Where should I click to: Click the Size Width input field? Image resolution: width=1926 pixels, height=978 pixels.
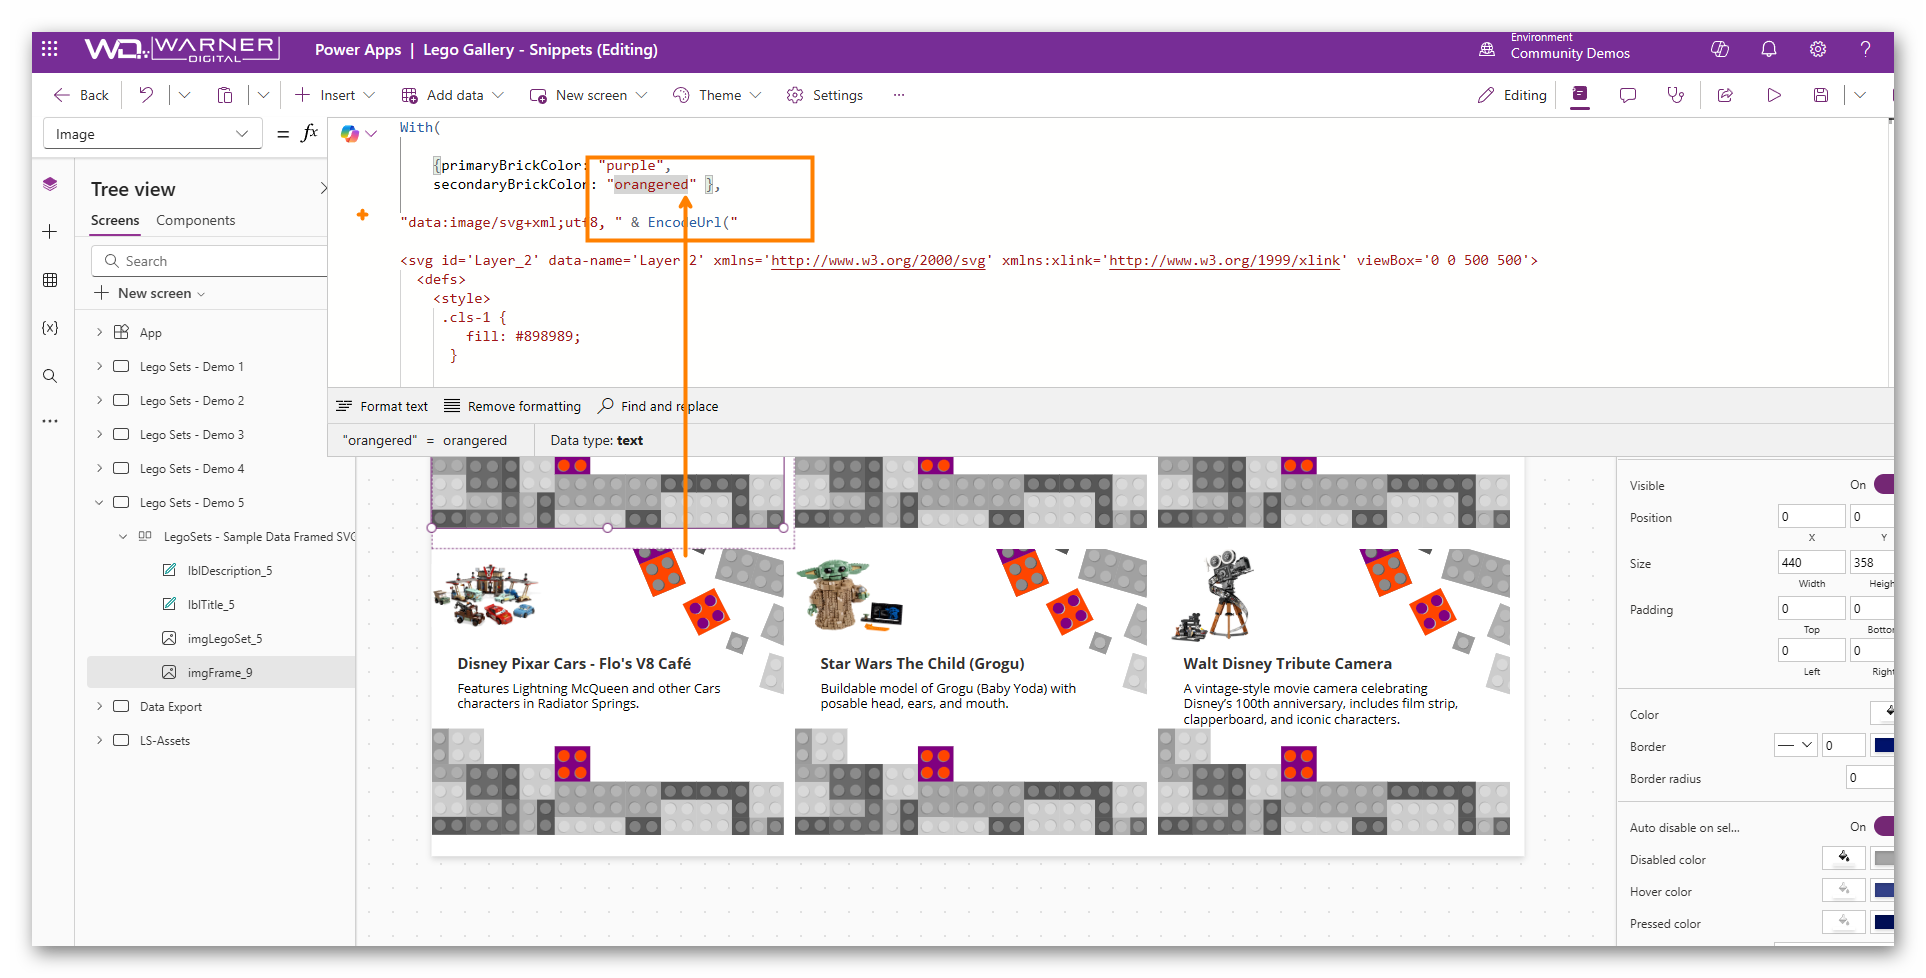[1811, 562]
